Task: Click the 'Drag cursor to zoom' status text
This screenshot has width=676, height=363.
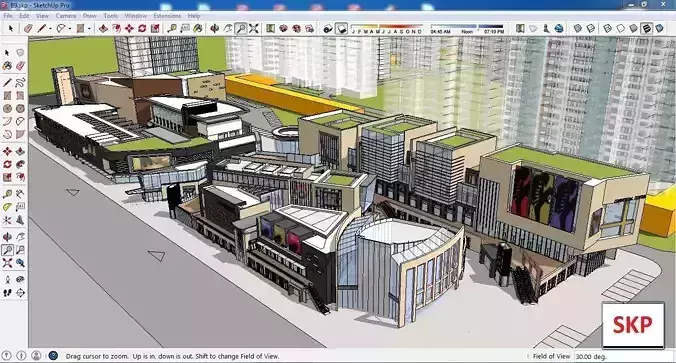Action: click(x=172, y=356)
